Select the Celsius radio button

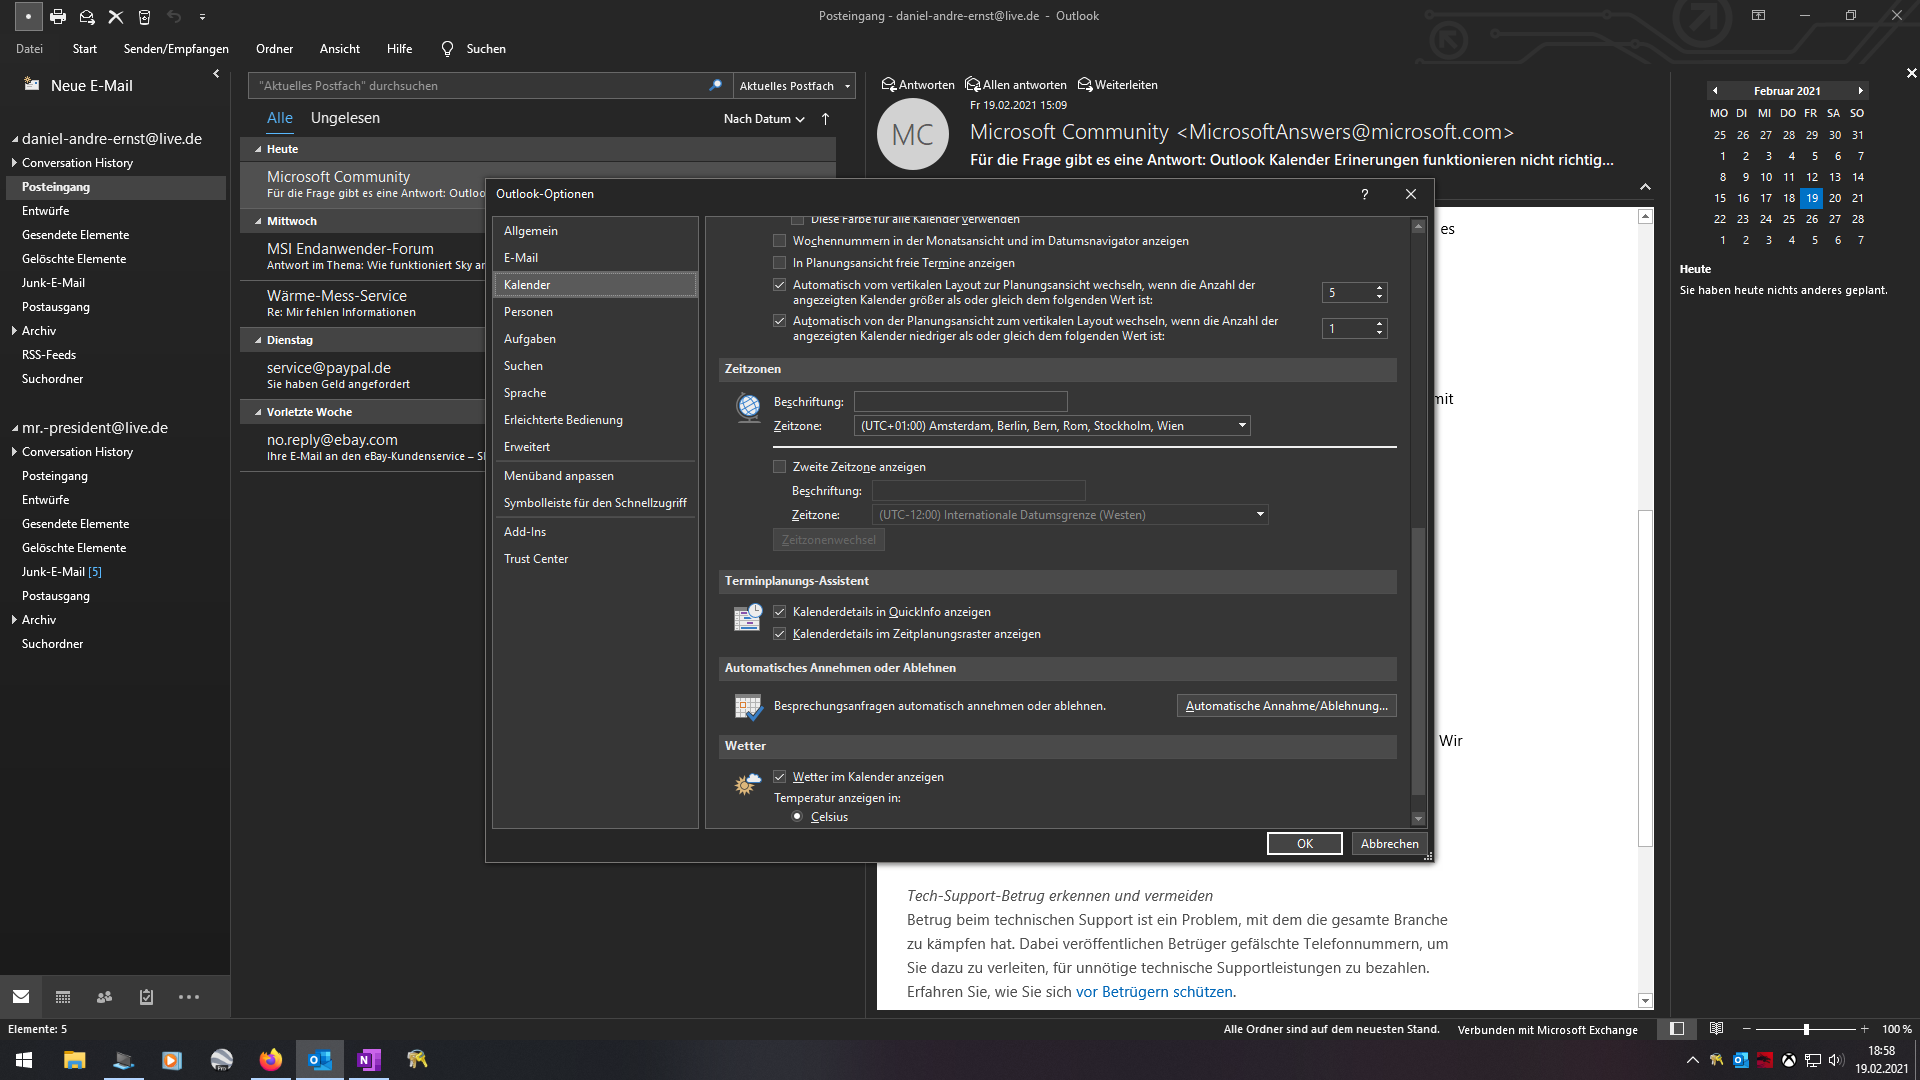coord(797,817)
